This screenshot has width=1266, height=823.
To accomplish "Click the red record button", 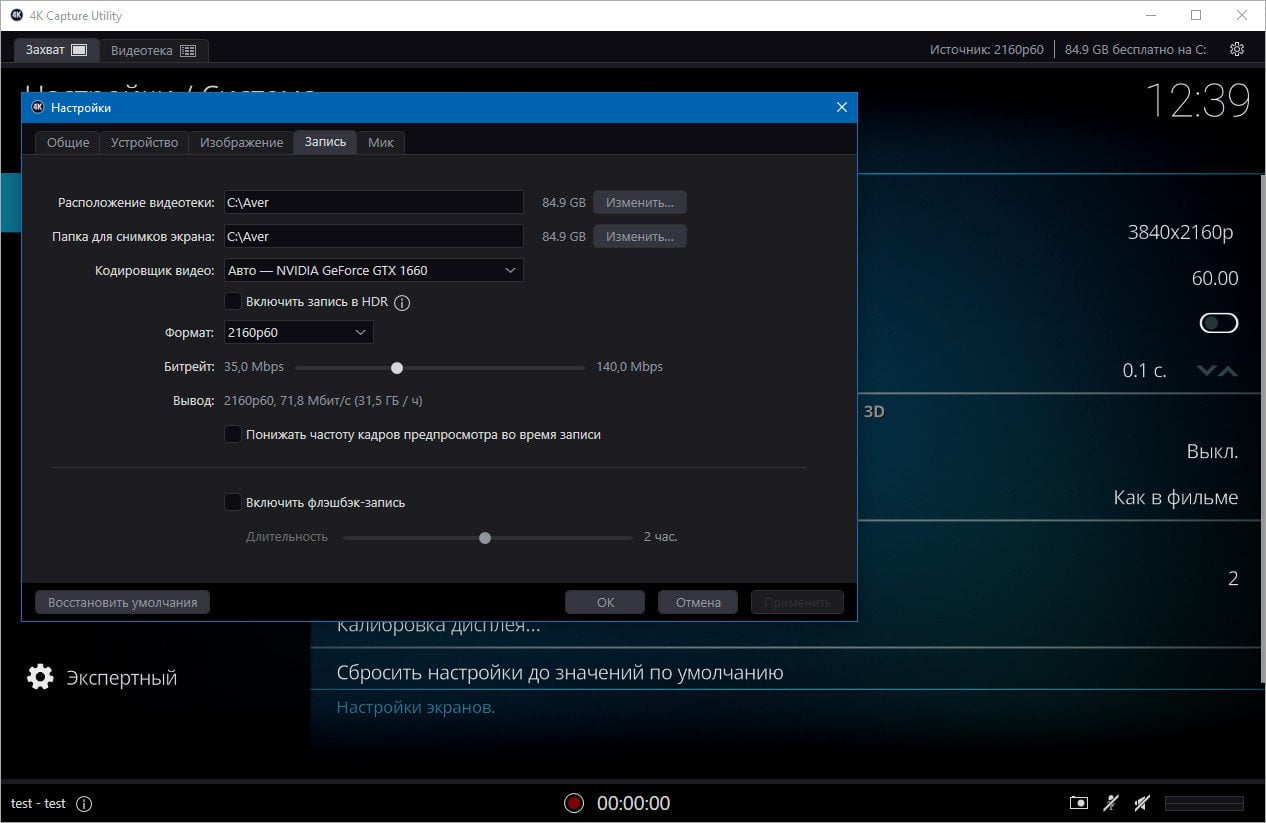I will click(573, 803).
